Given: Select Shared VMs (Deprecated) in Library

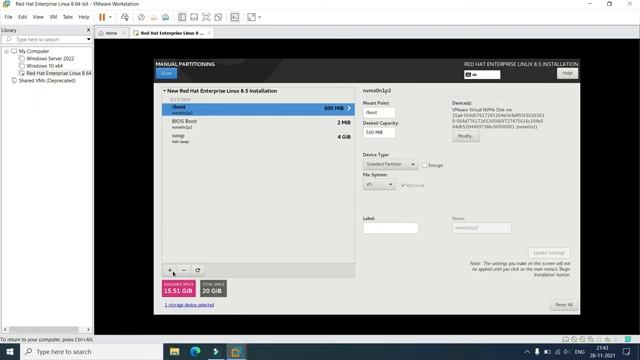Looking at the screenshot, I should 47,81.
